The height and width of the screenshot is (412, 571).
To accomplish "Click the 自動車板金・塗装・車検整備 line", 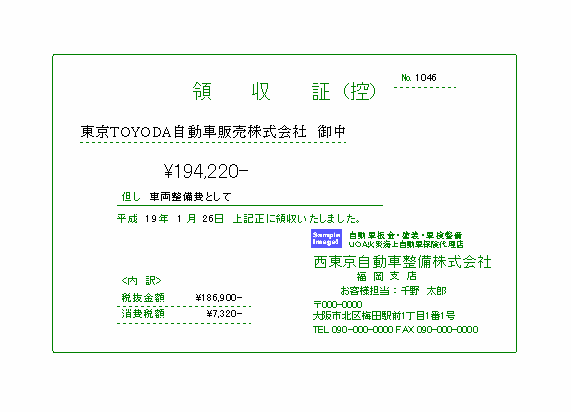I will [x=405, y=235].
